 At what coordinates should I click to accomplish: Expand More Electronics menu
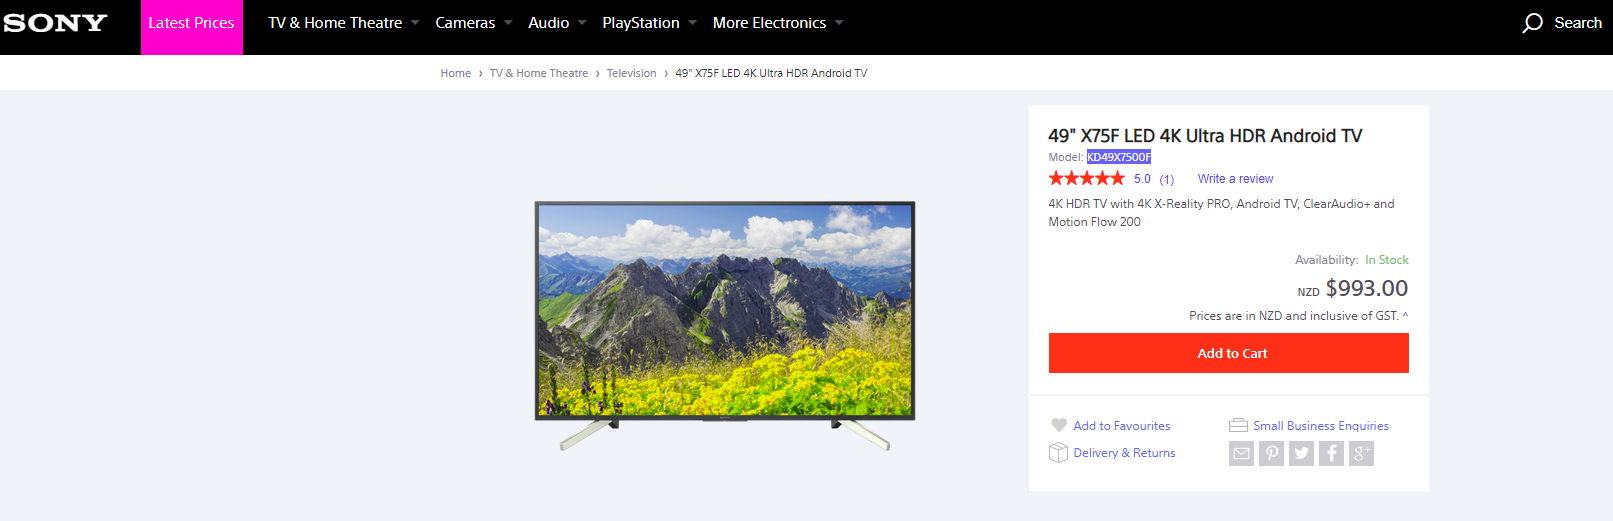point(778,23)
